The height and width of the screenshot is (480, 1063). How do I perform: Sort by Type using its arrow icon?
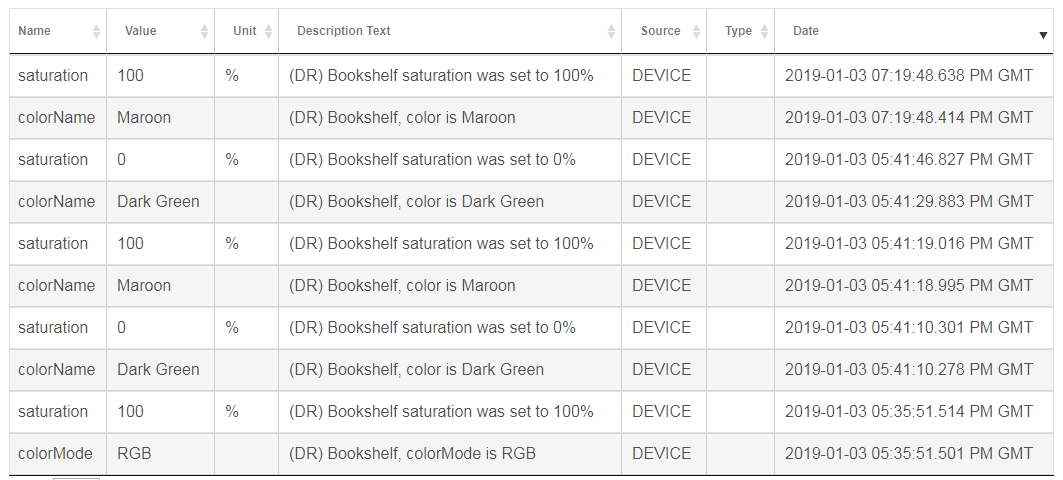[764, 32]
